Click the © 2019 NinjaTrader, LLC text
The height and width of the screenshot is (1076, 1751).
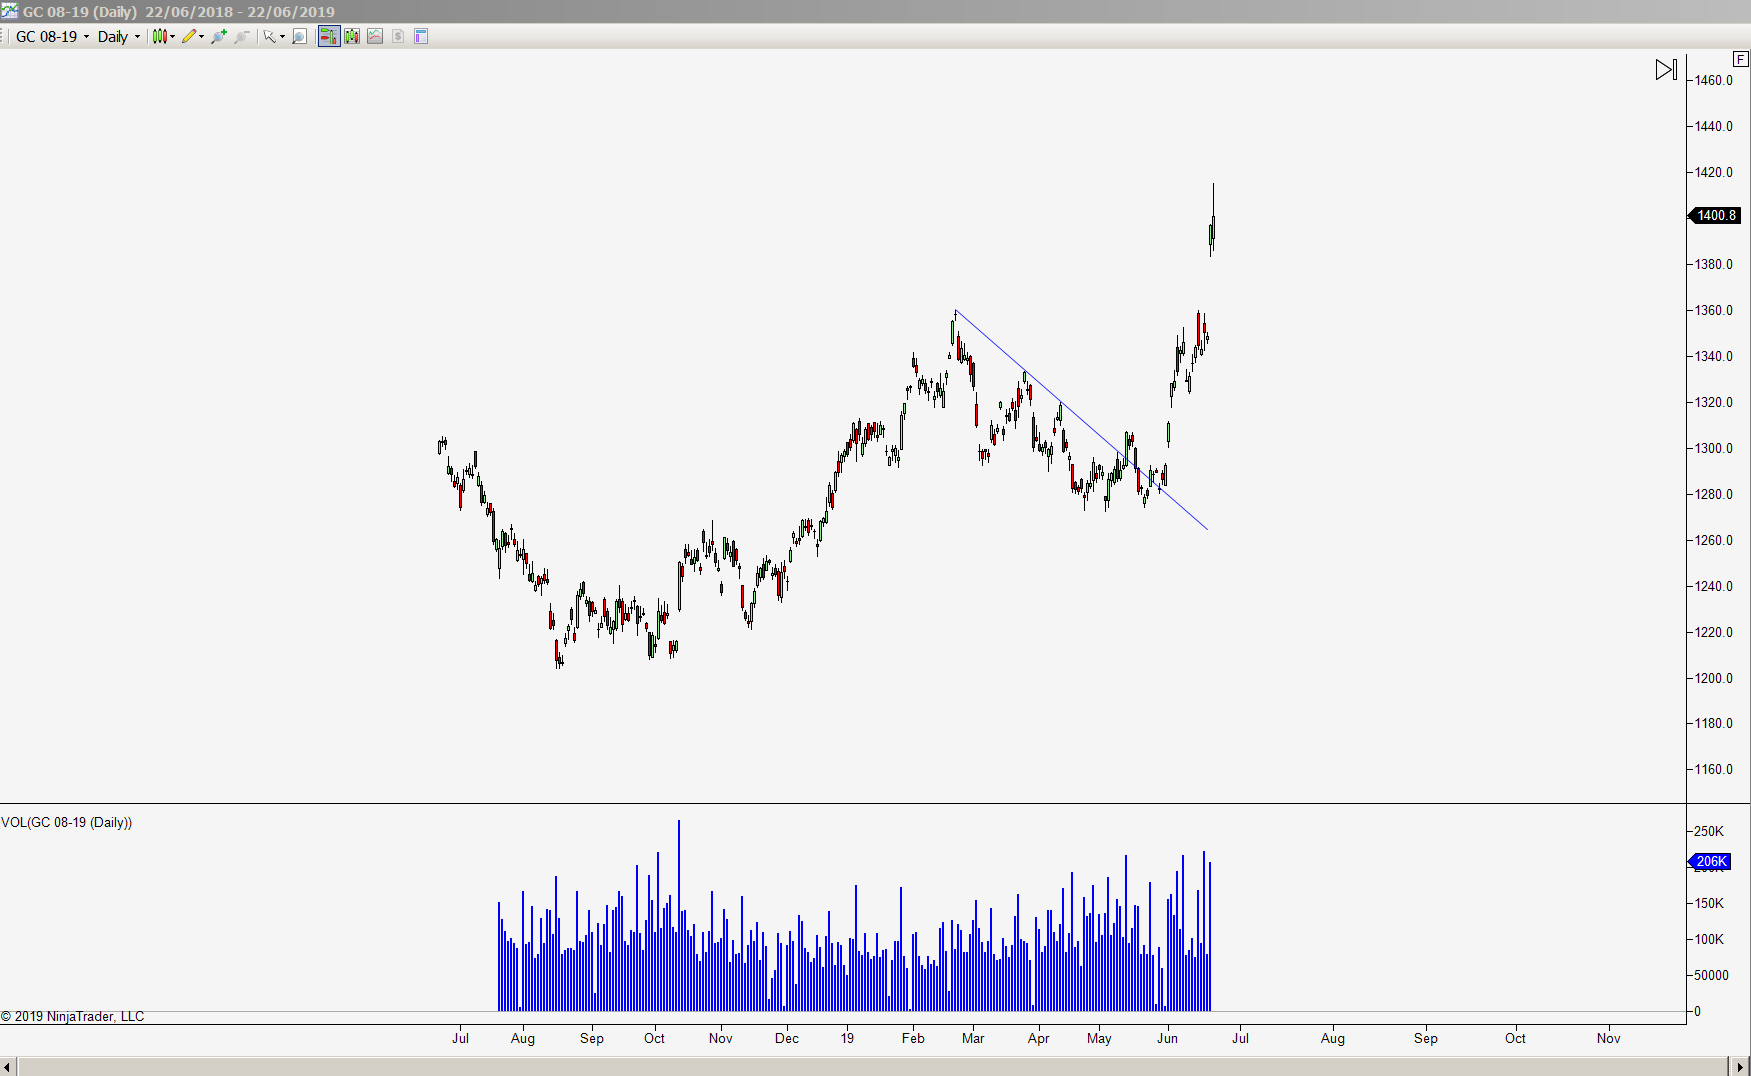(x=72, y=1016)
